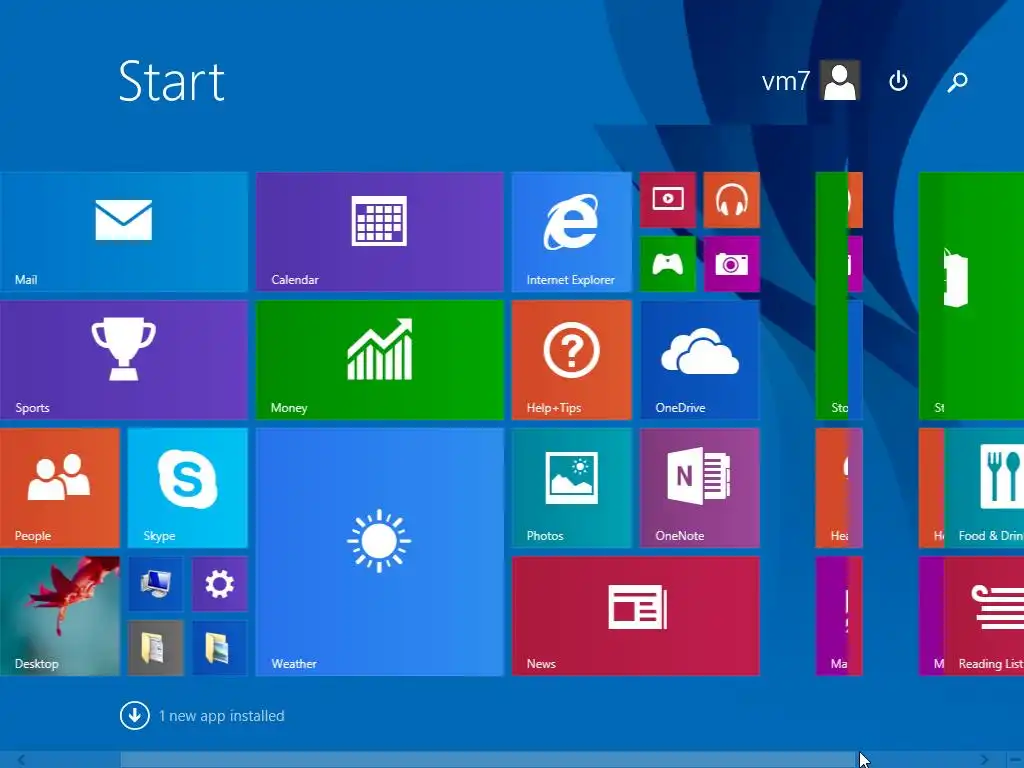Open the Reading List tile

(x=984, y=616)
